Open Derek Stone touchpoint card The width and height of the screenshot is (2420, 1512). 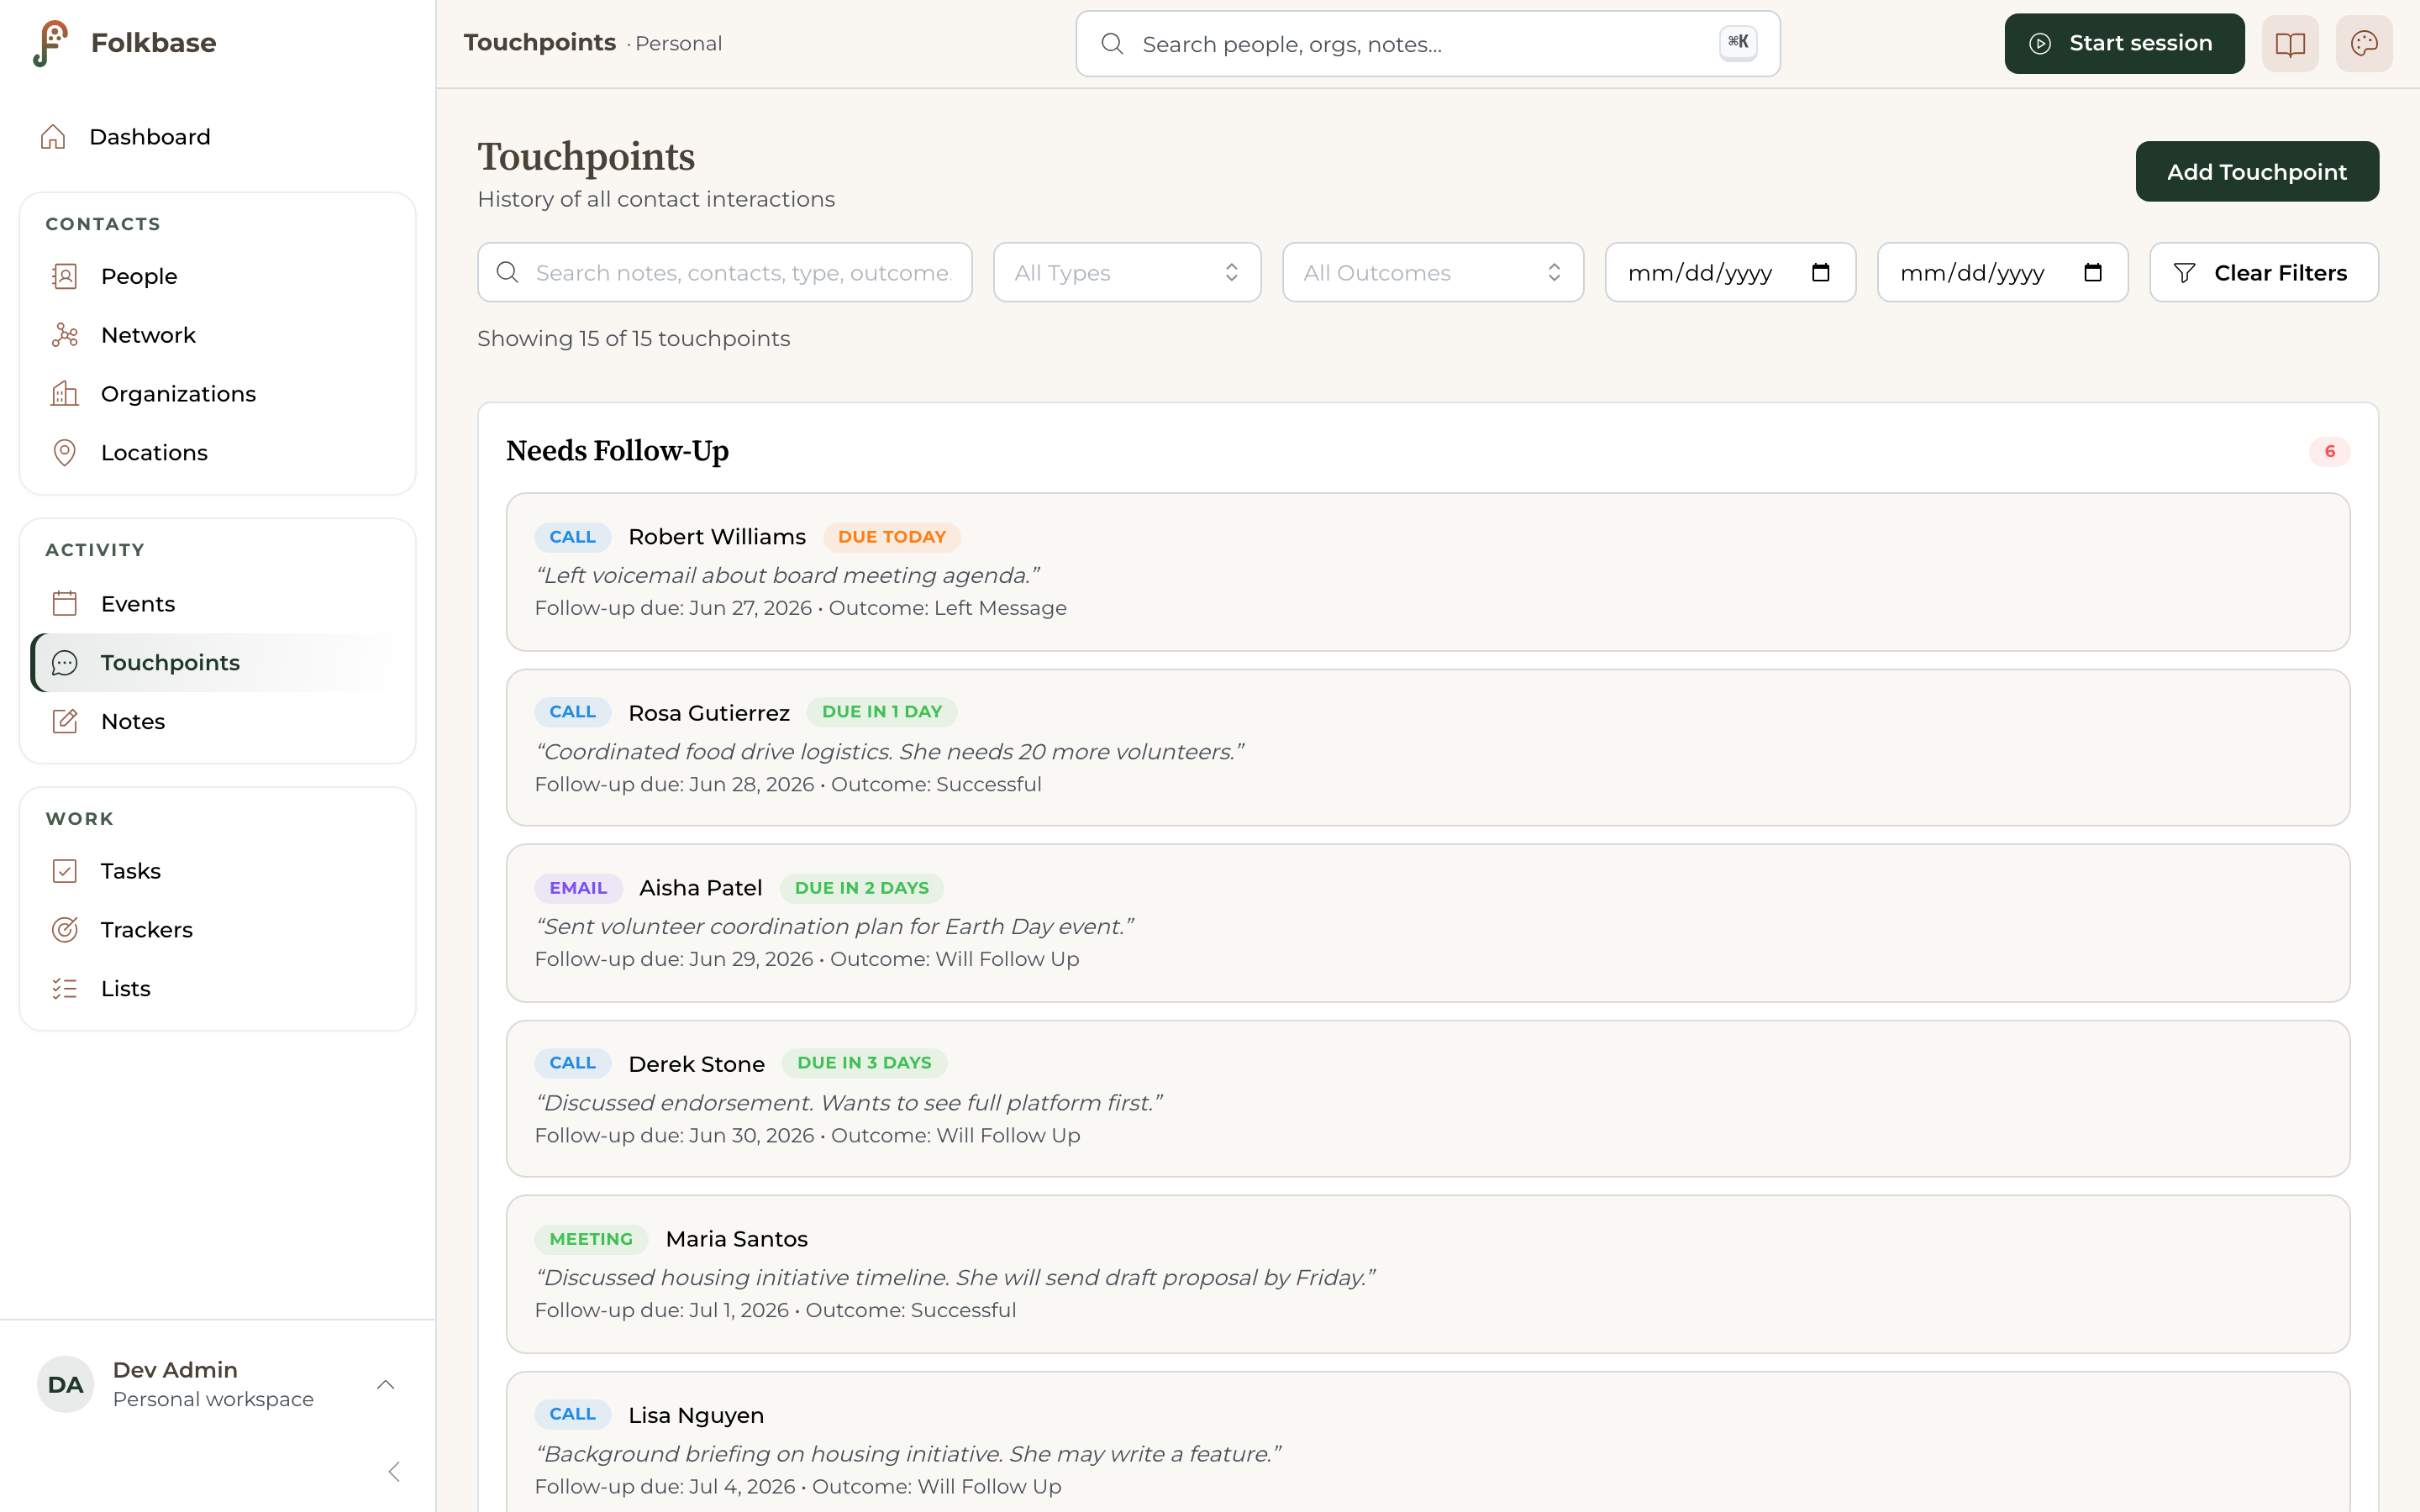coord(1427,1099)
